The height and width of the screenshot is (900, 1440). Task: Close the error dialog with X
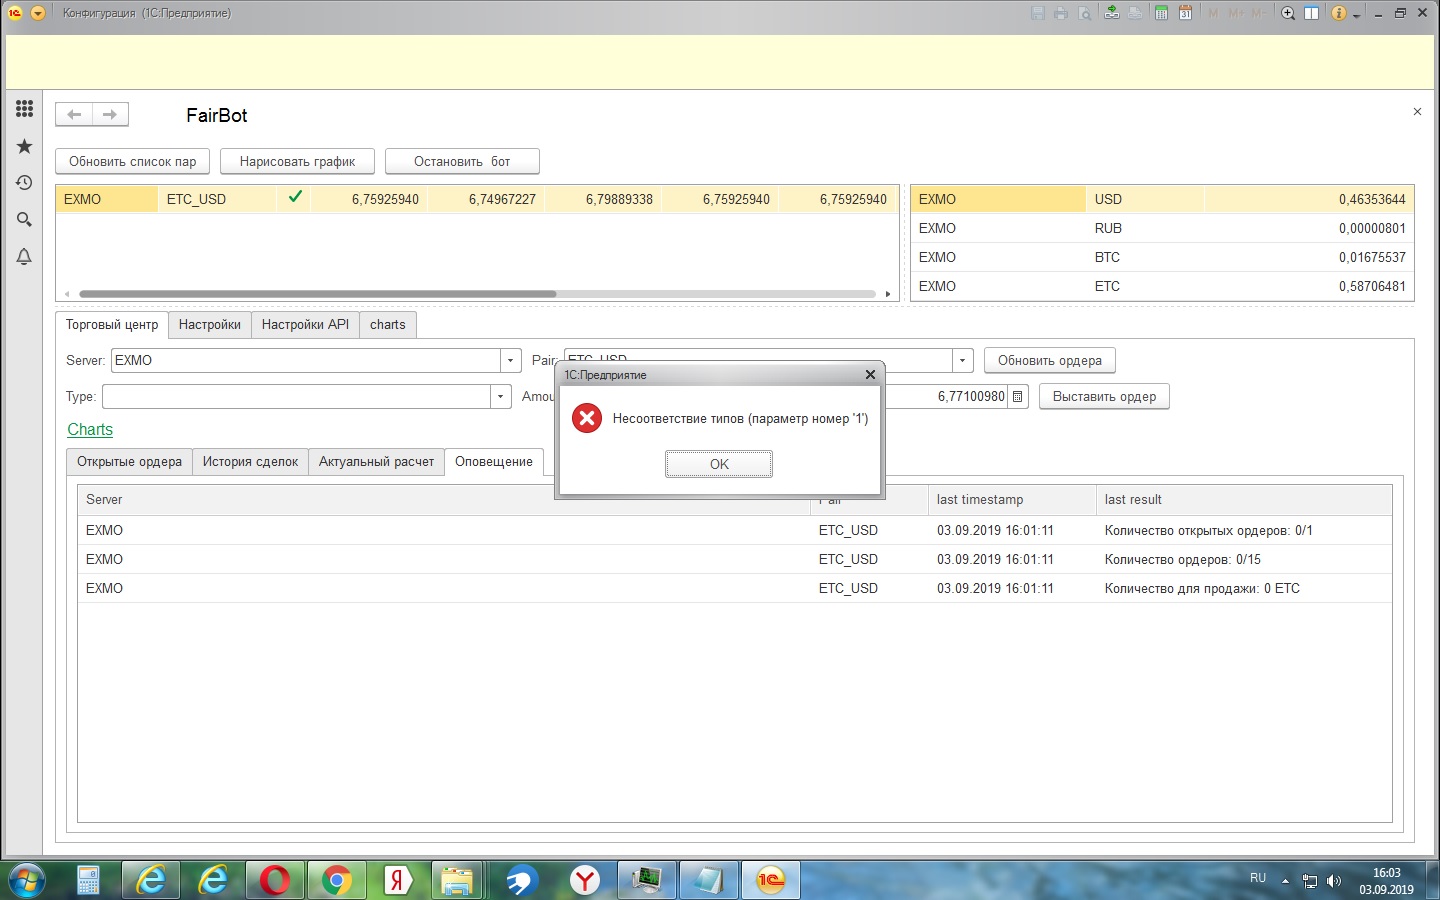pyautogui.click(x=870, y=374)
